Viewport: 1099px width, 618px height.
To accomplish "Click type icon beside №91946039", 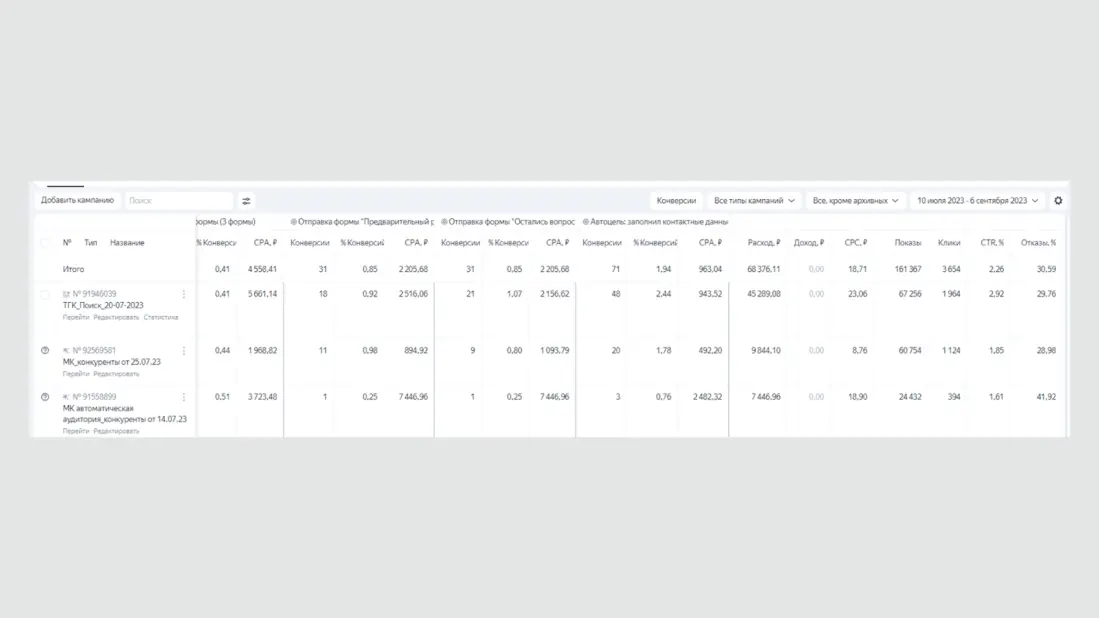I will click(67, 294).
